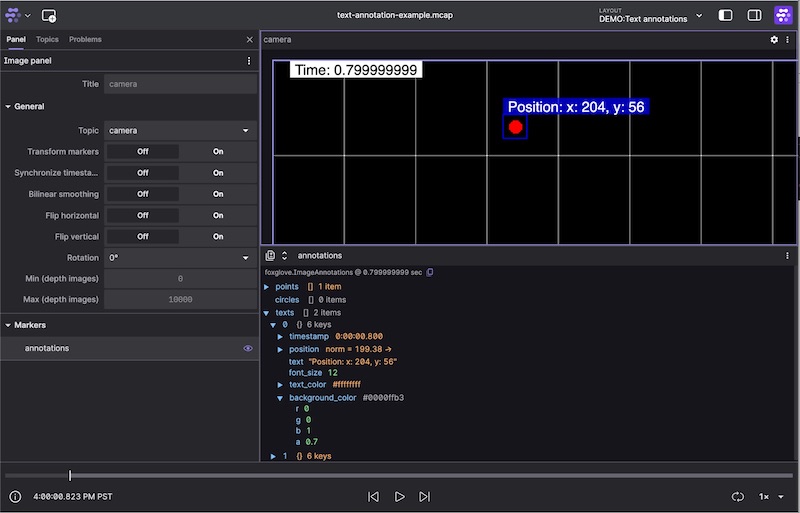Toggle annotations marker visibility eye
800x513 pixels.
pyautogui.click(x=247, y=348)
